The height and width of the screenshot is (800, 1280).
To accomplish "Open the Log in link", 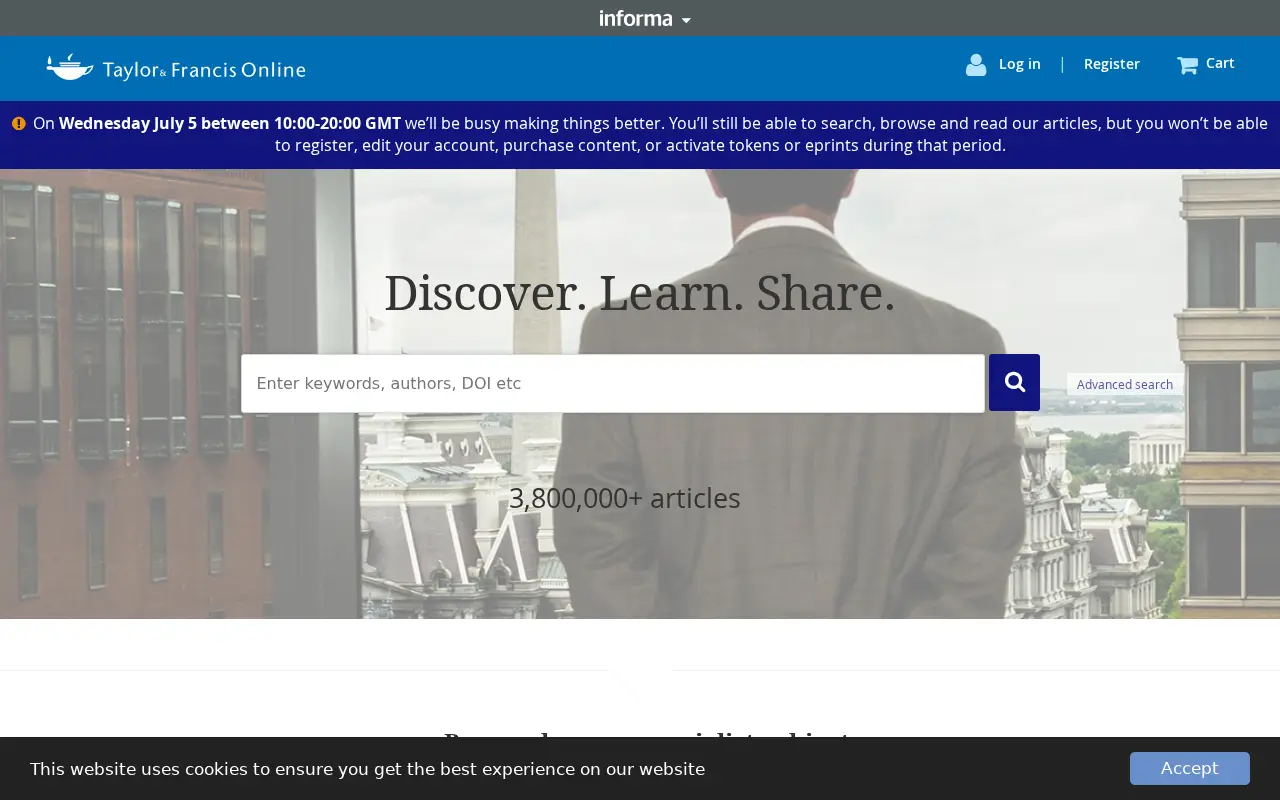I will tap(1019, 64).
